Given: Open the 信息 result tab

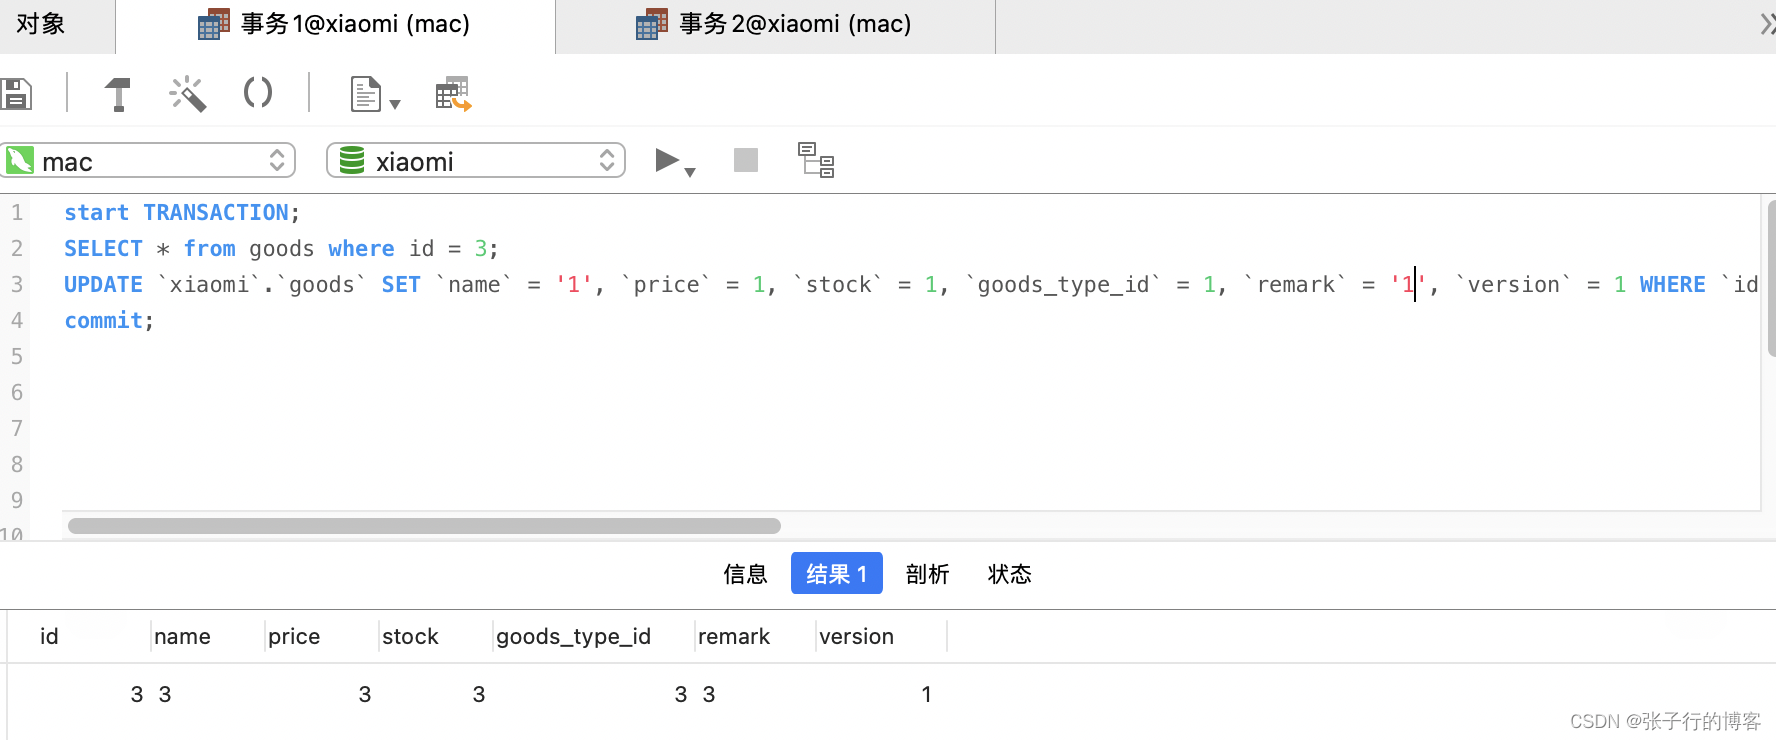Looking at the screenshot, I should tap(745, 574).
